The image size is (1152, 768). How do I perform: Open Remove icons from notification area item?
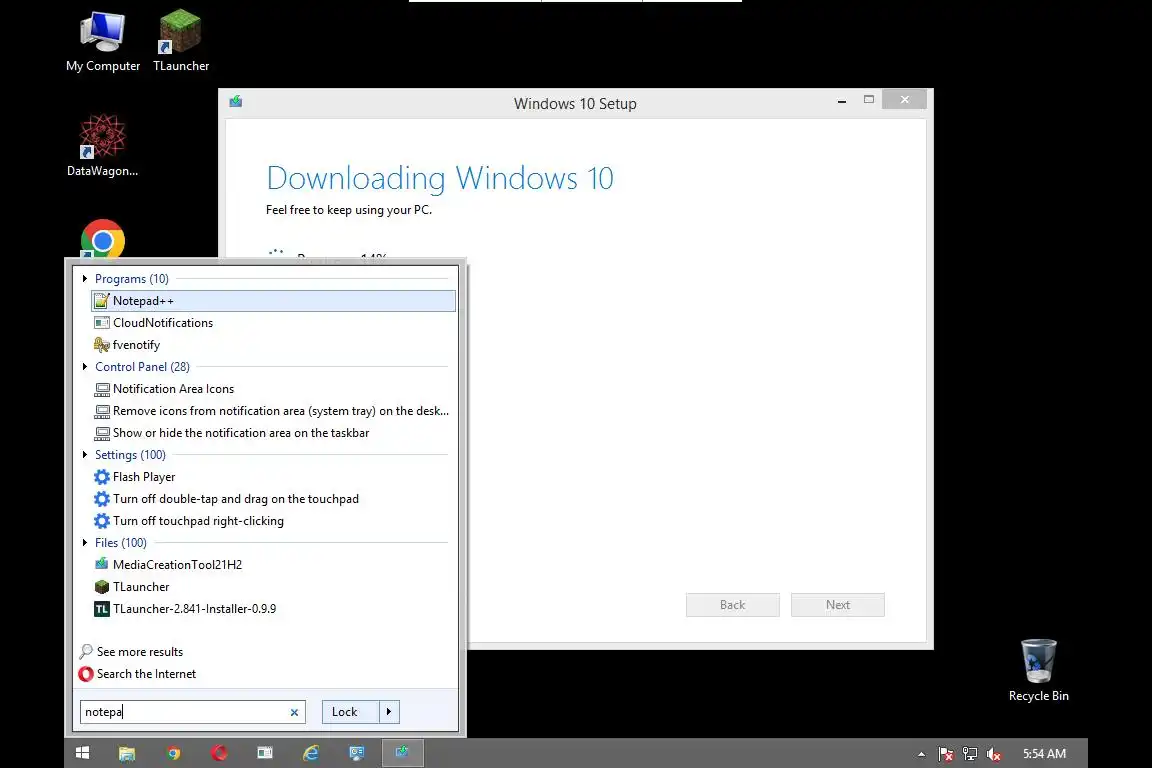271,411
